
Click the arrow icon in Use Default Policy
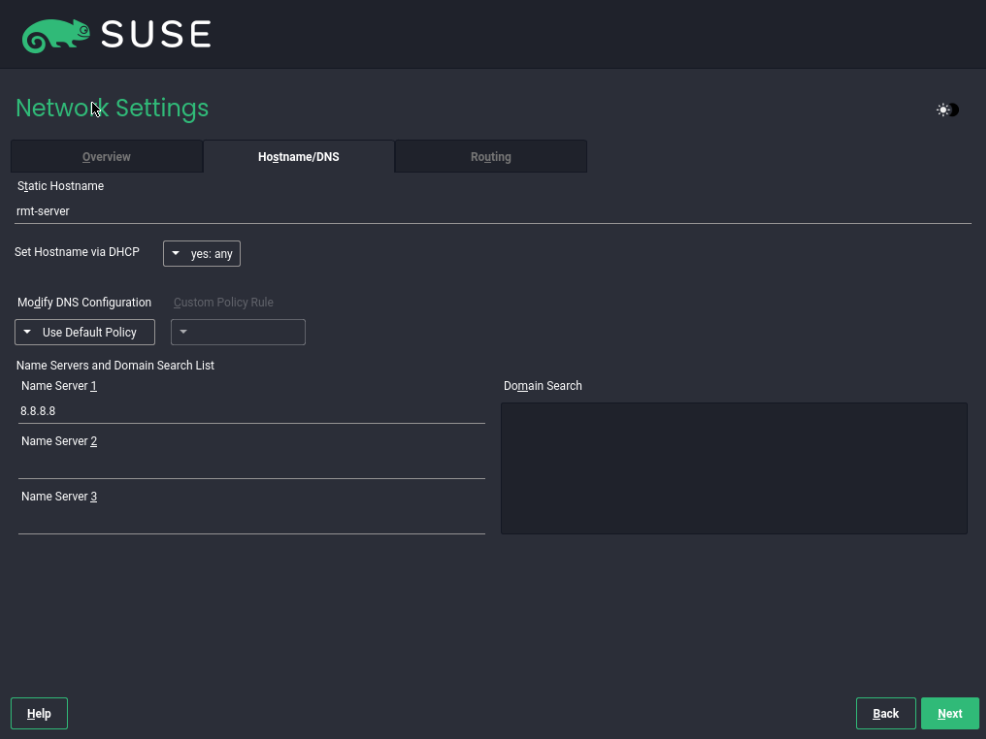27,332
